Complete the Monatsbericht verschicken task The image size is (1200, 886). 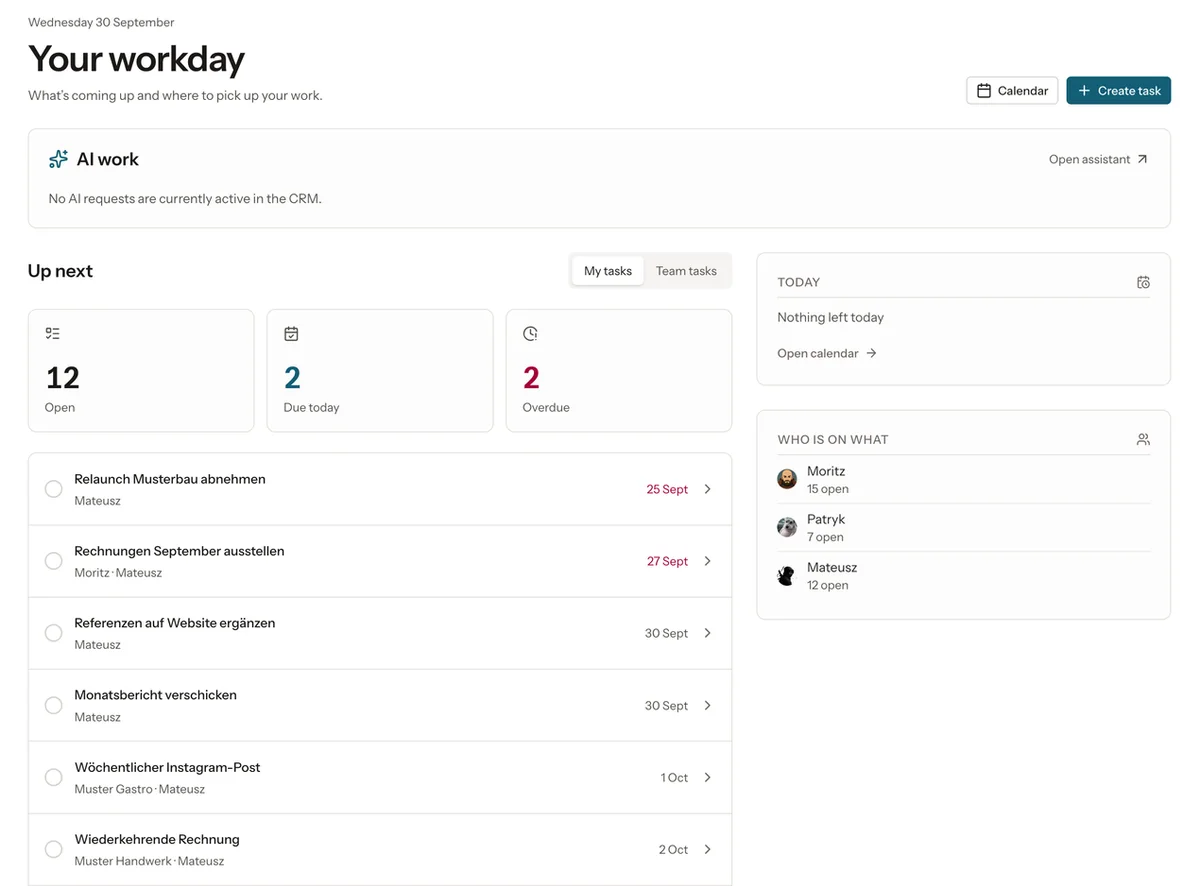click(54, 705)
